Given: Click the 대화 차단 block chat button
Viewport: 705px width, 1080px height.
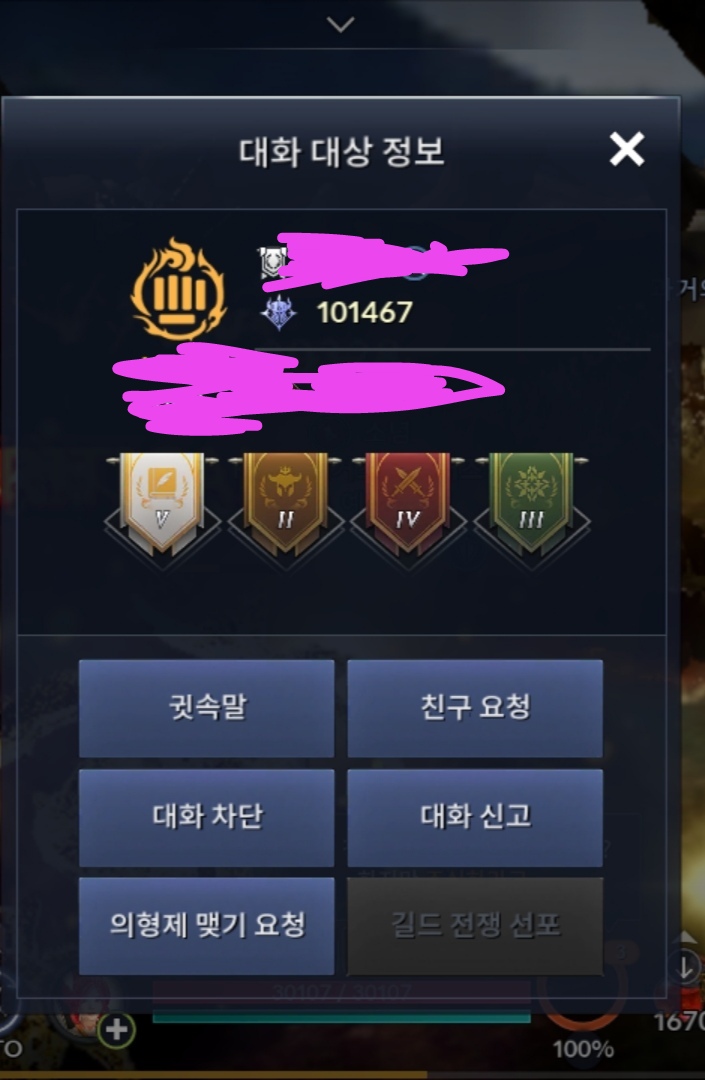Looking at the screenshot, I should [x=207, y=818].
